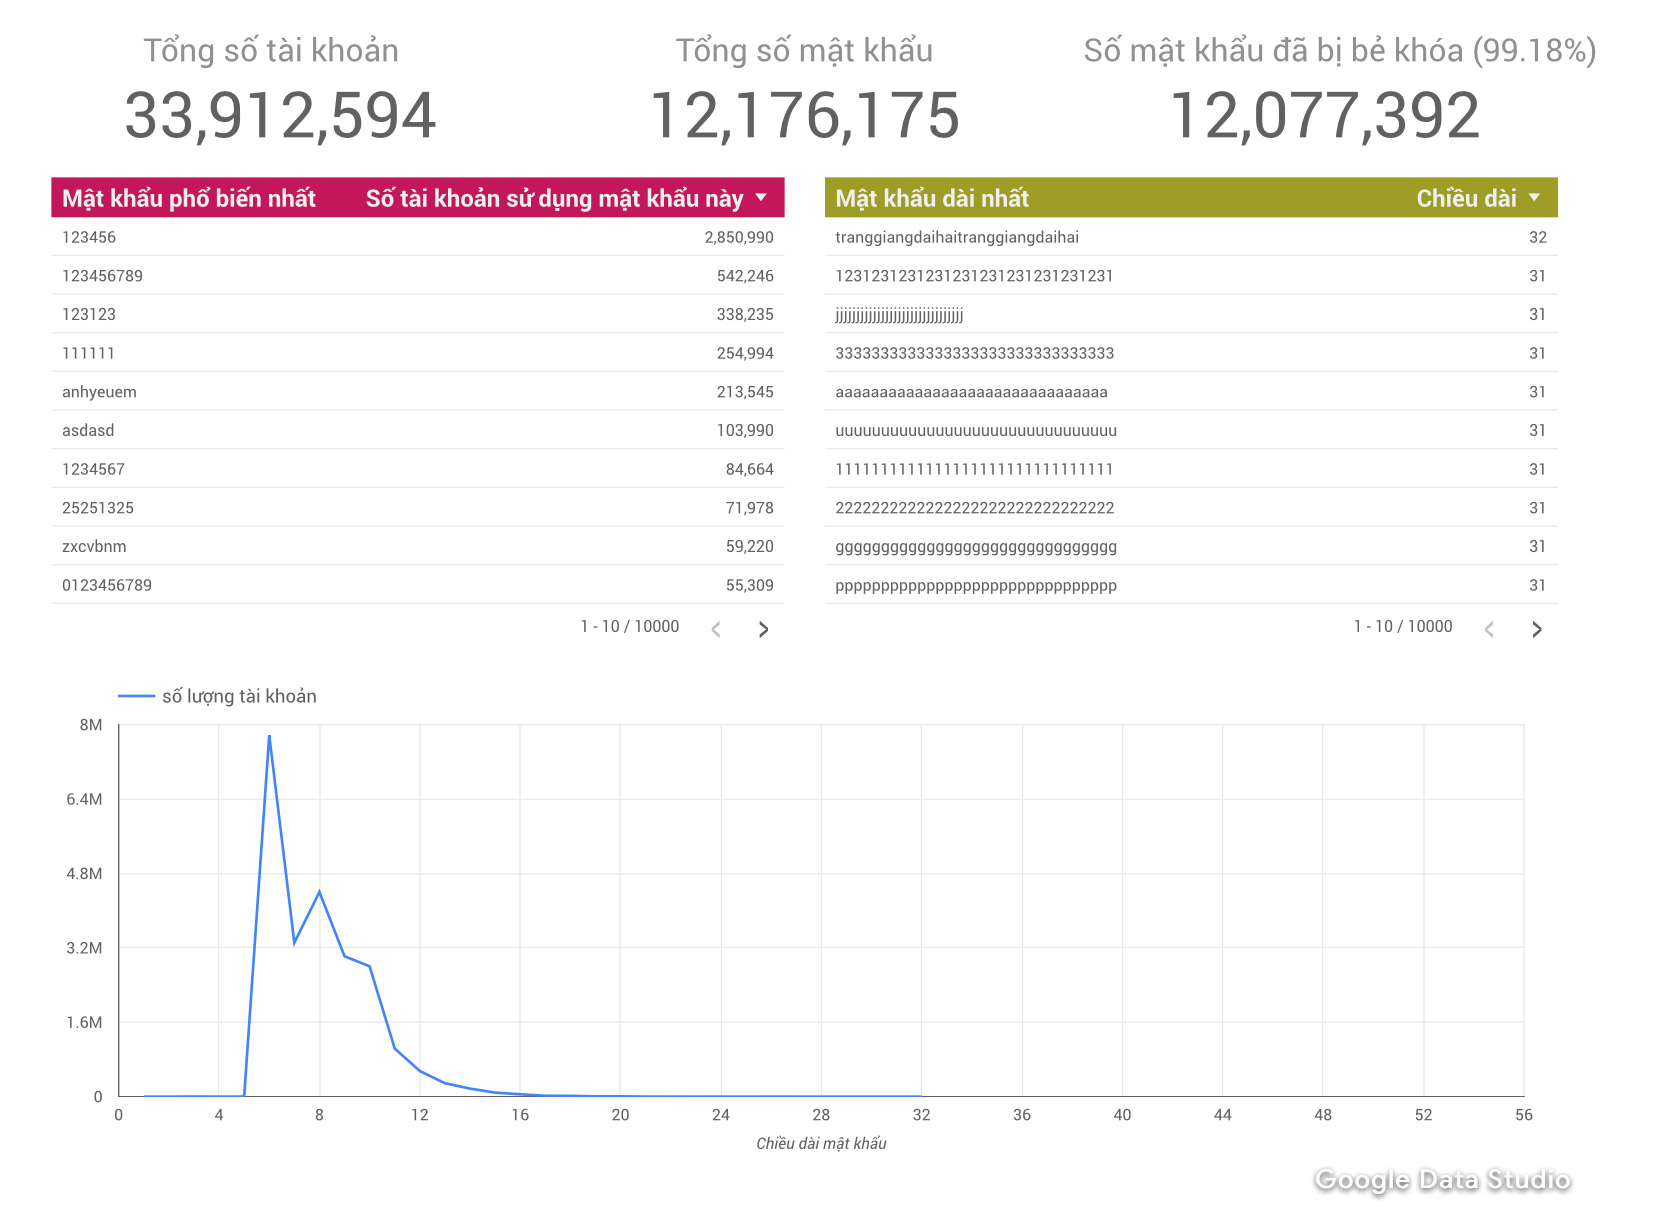Select the '2222222…' longest password row
This screenshot has width=1678, height=1220.
[x=1191, y=508]
